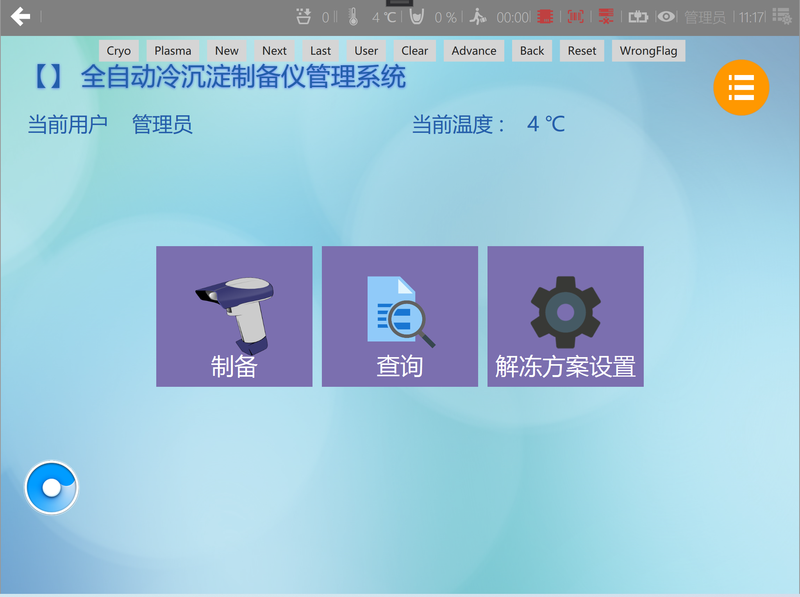The width and height of the screenshot is (800, 597).
Task: Click the Clear button
Action: [415, 51]
